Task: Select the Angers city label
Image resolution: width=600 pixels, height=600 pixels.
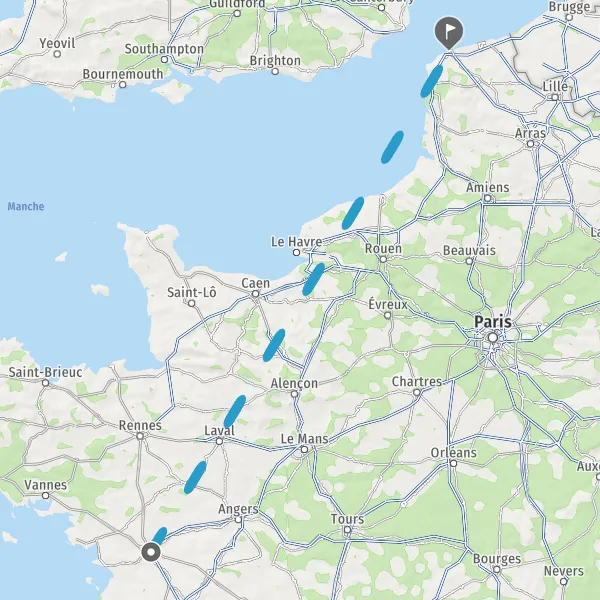Action: click(x=238, y=509)
